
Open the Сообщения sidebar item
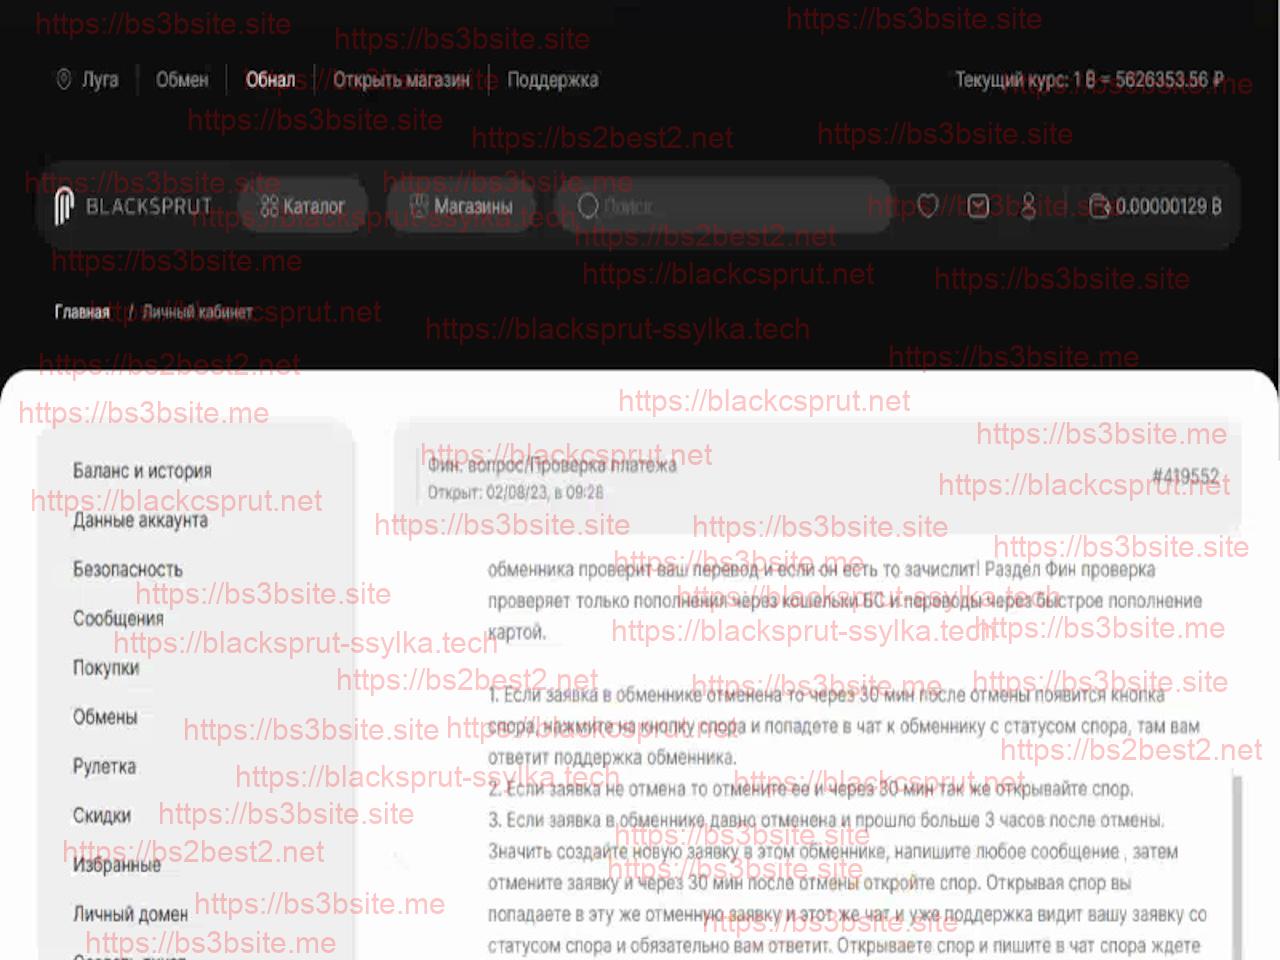(x=118, y=618)
